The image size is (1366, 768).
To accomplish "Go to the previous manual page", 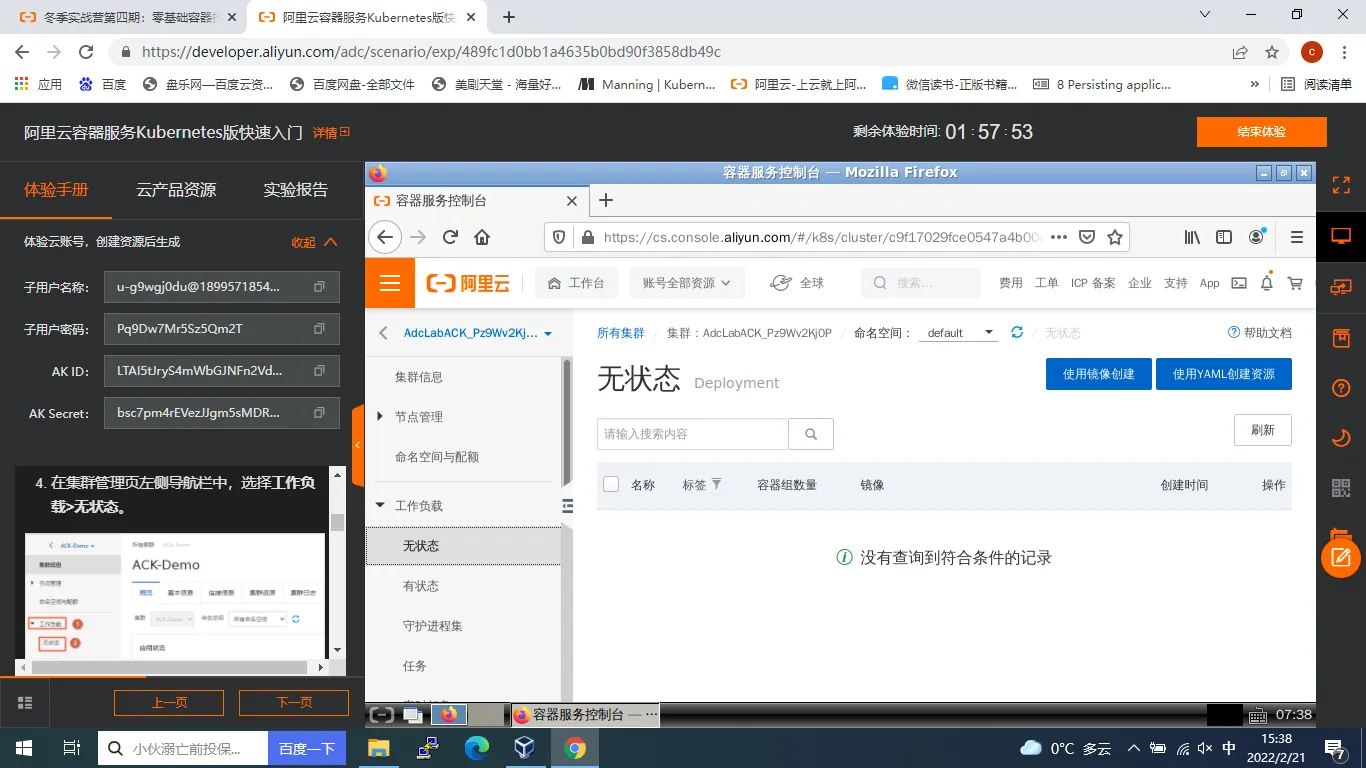I will pyautogui.click(x=169, y=703).
